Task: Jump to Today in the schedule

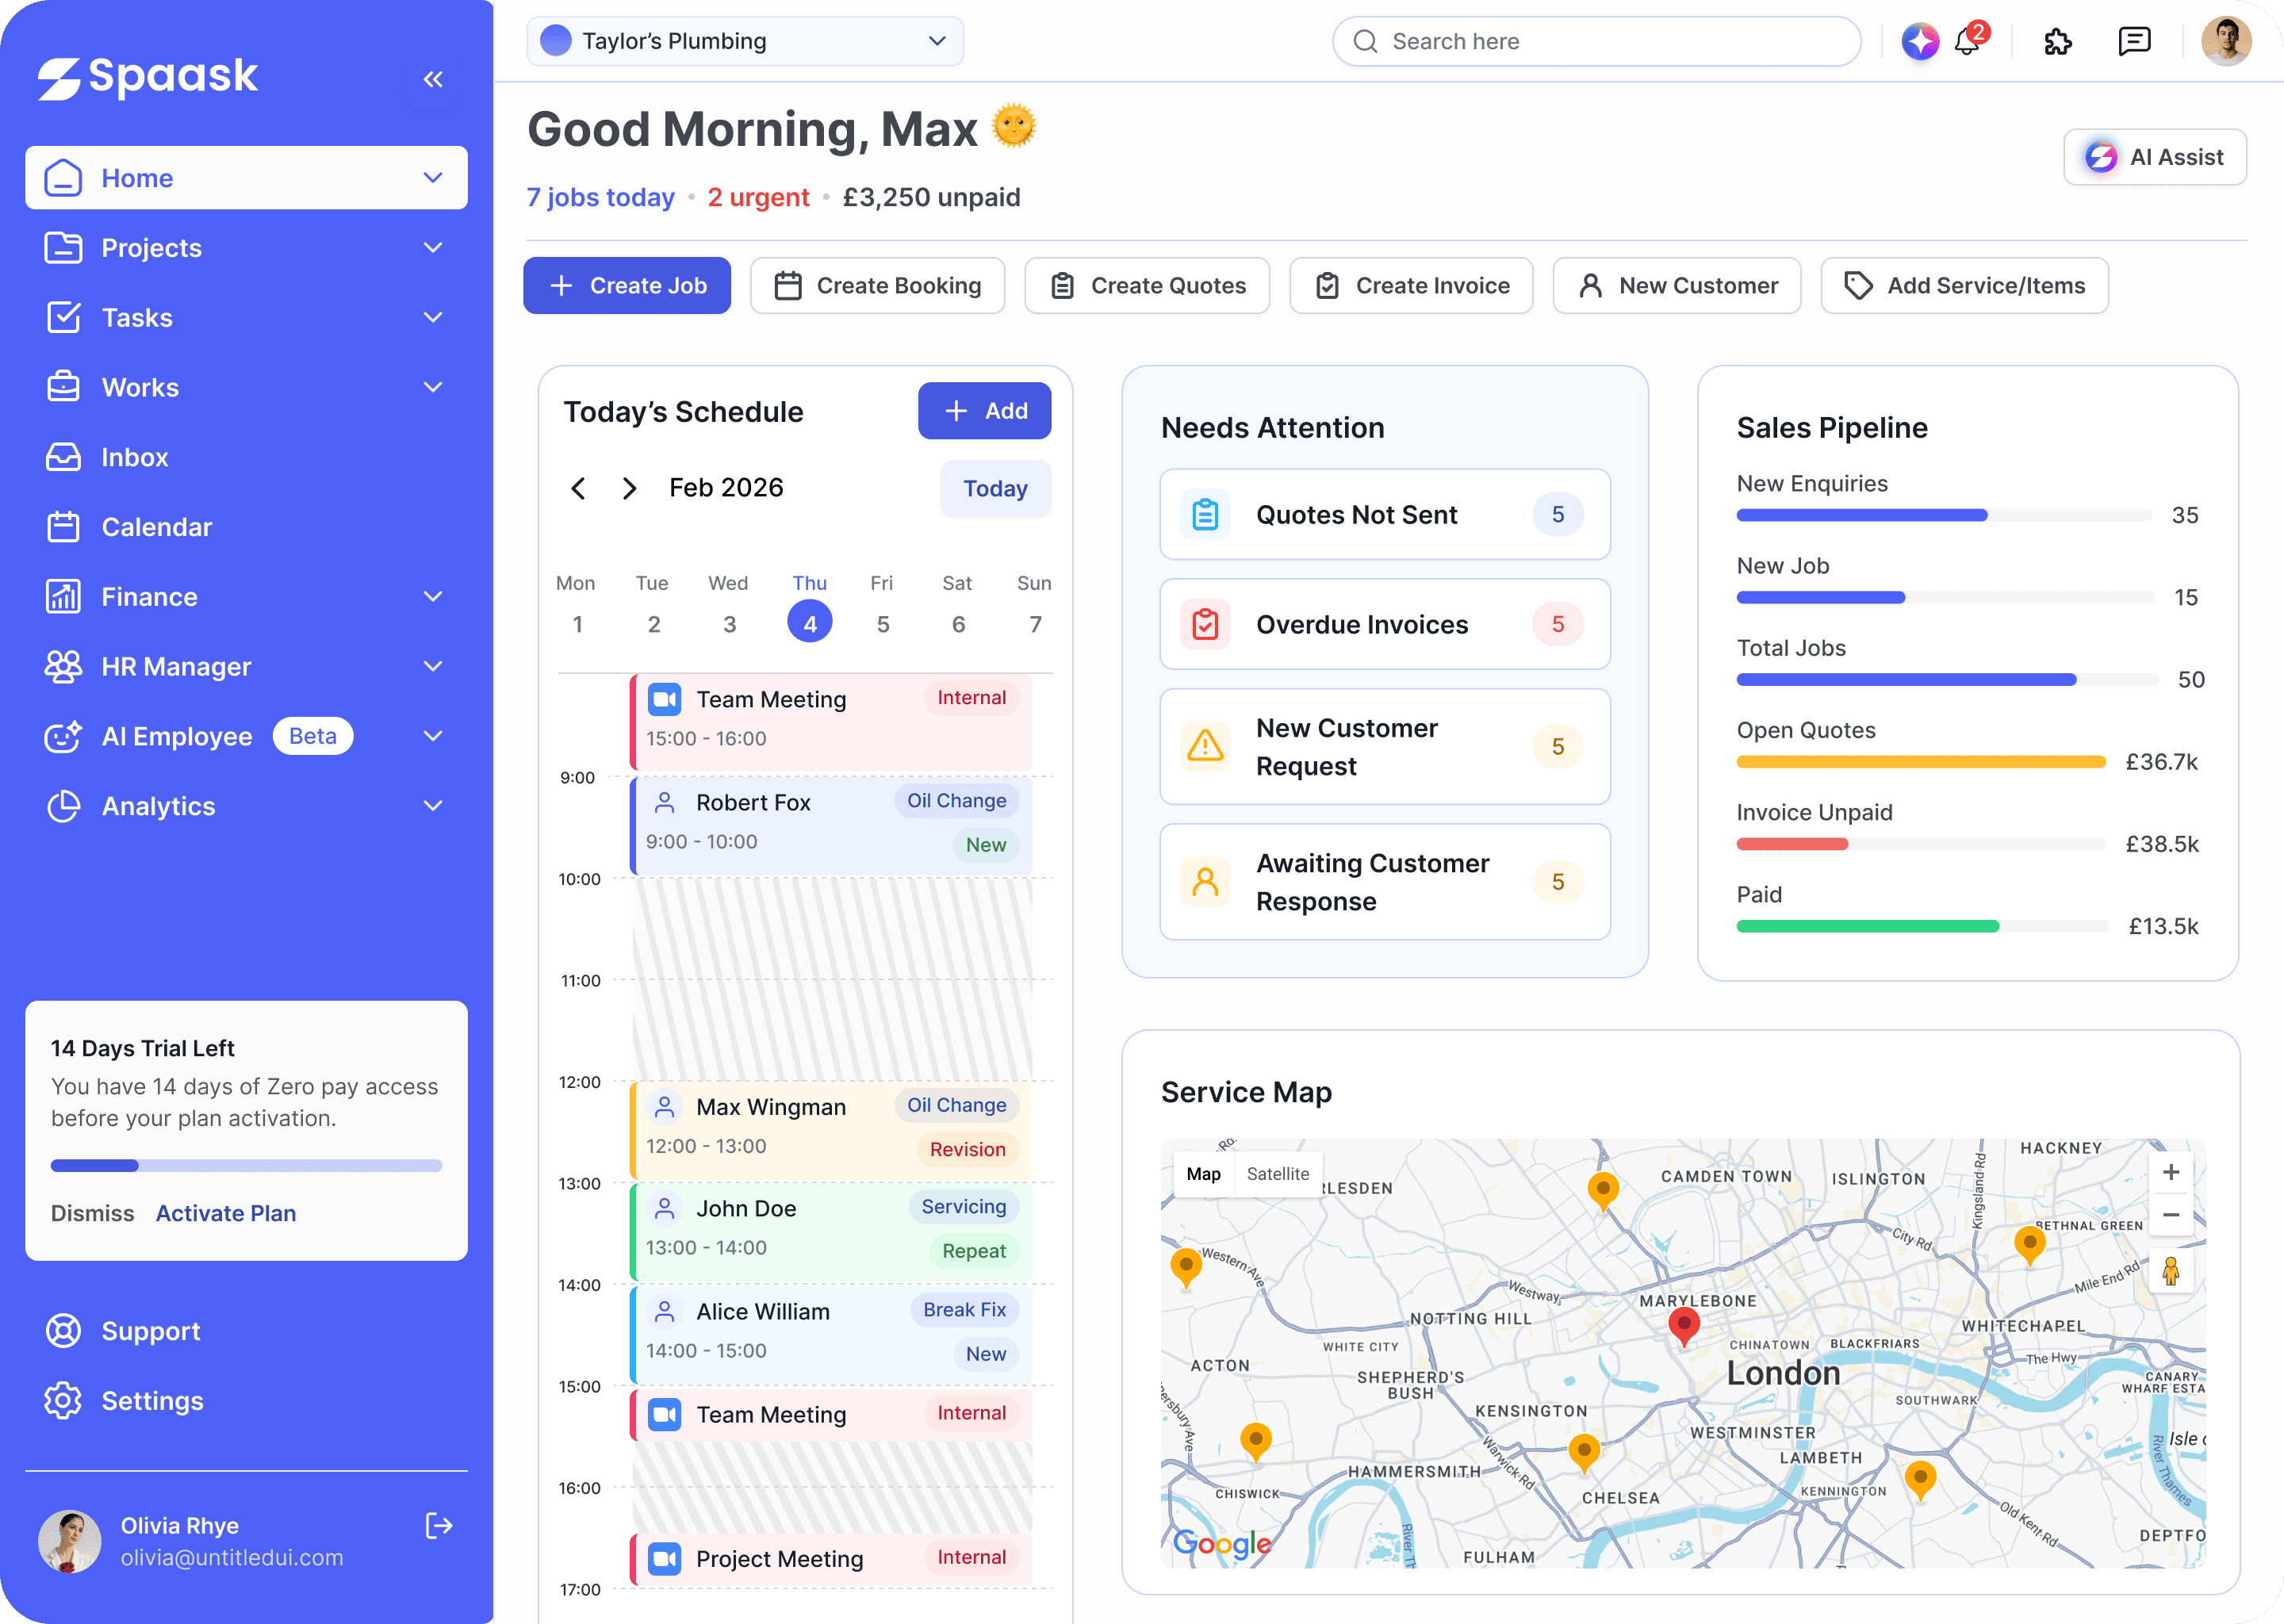Action: pyautogui.click(x=995, y=489)
